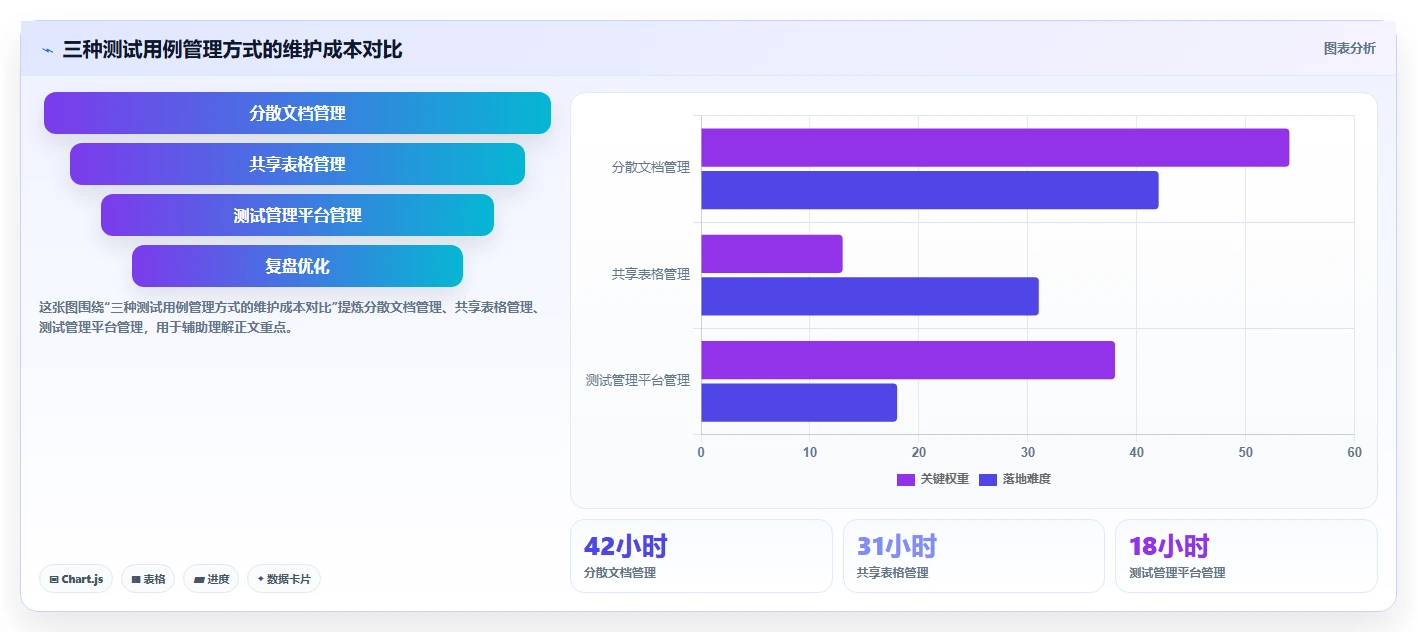Click the 图表分析 label in header
This screenshot has width=1417, height=632.
coord(1349,49)
